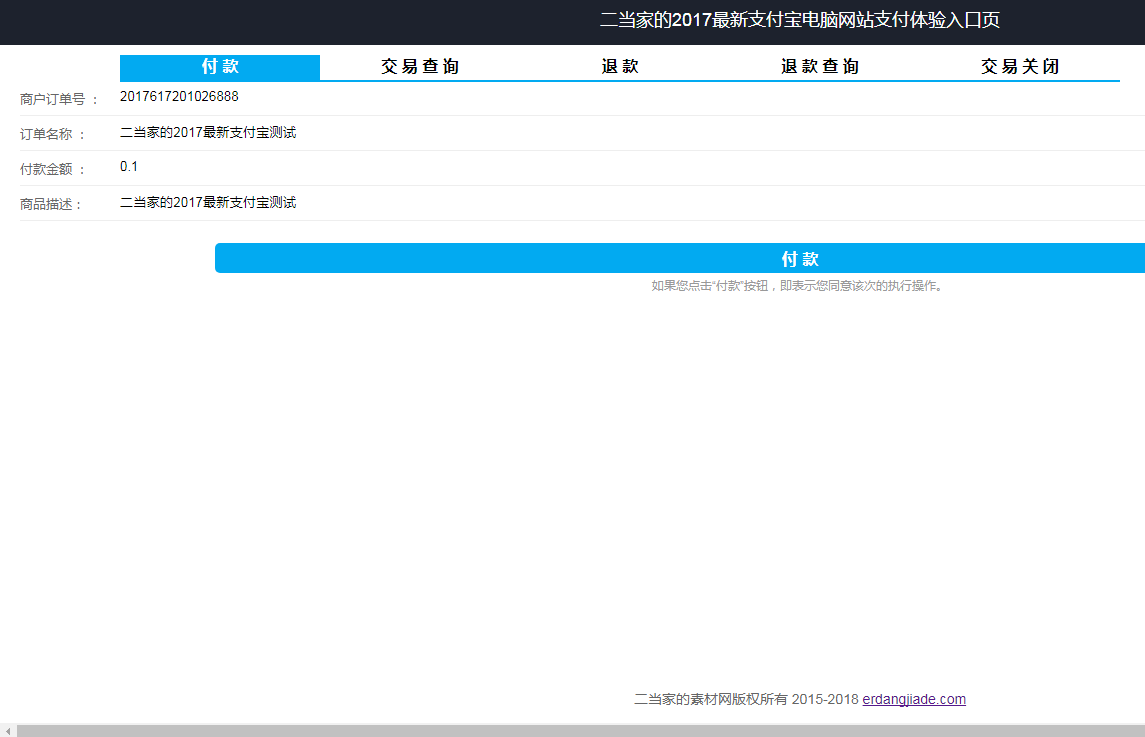Click the page title in the header

[800, 20]
